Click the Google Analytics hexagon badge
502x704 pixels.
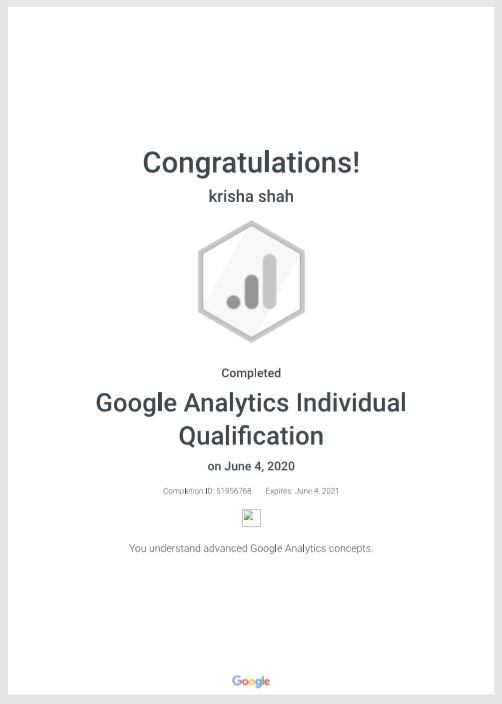point(251,282)
